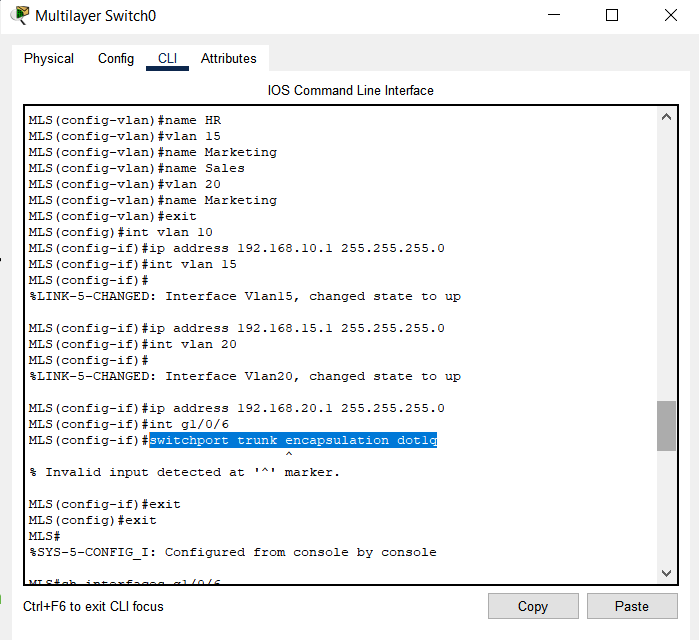Viewport: 699px width, 640px height.
Task: Maximize the Multilayer Switch0 window
Action: (612, 16)
